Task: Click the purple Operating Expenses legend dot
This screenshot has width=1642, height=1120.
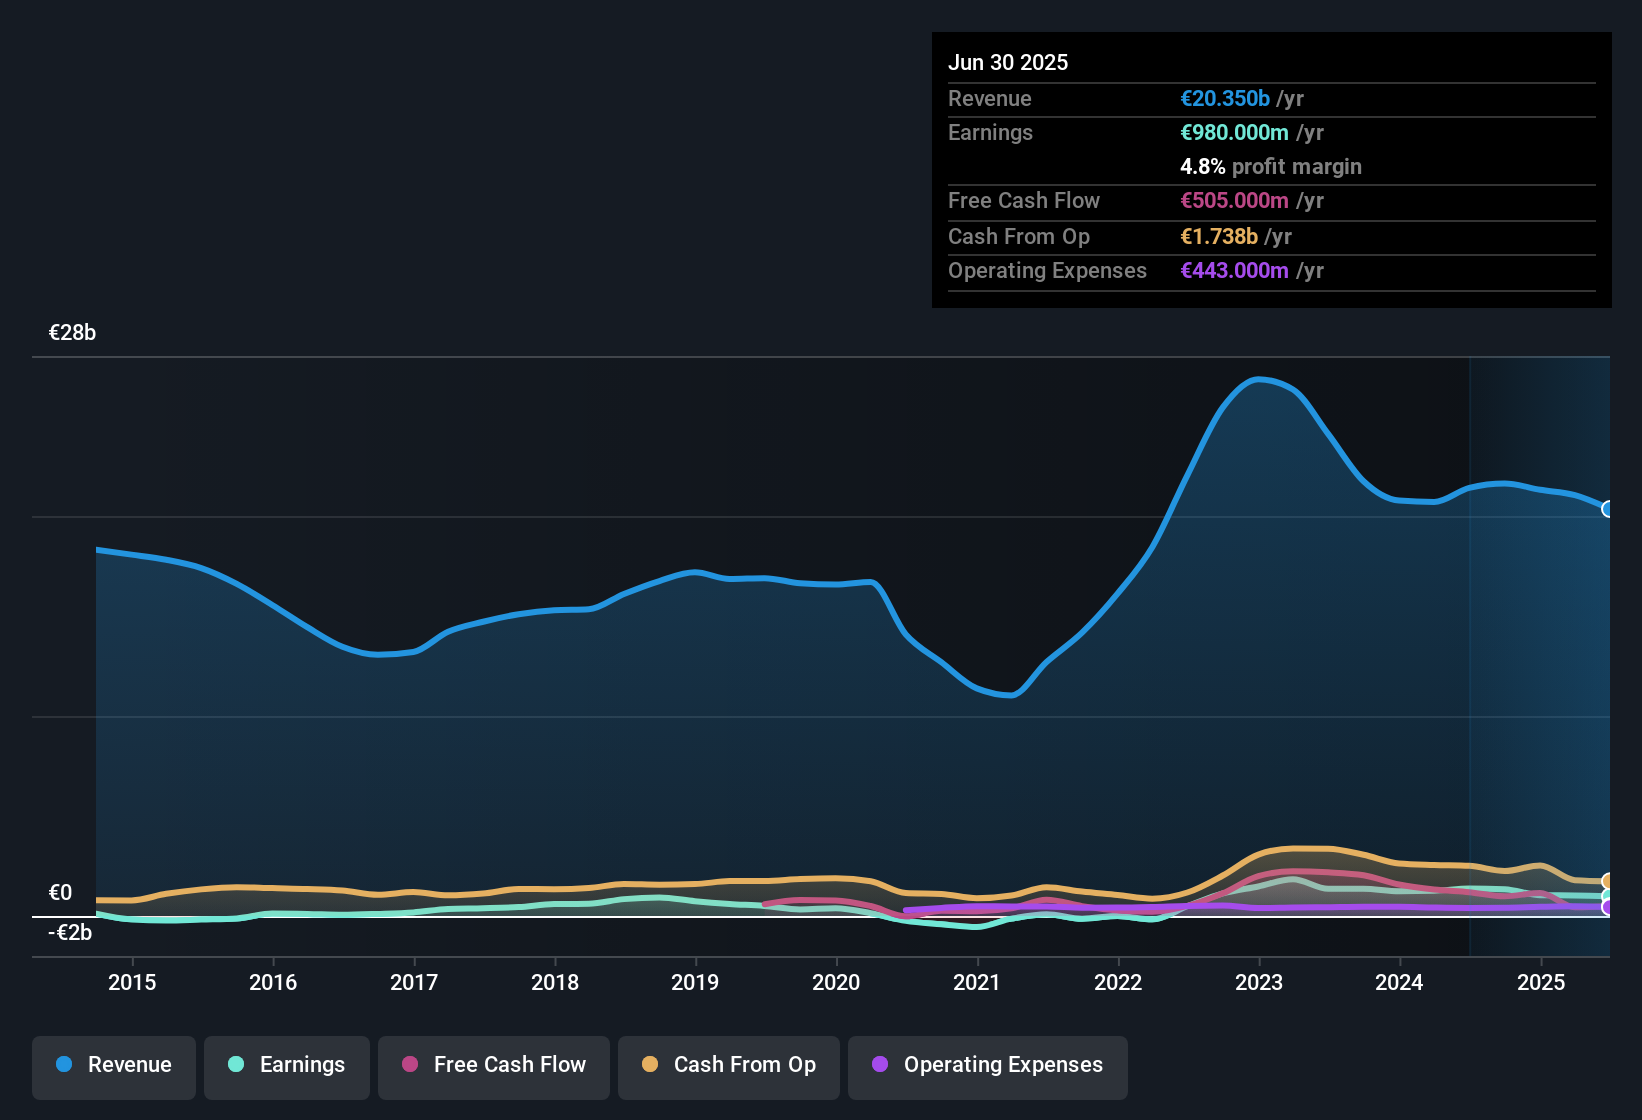Action: pyautogui.click(x=880, y=1064)
